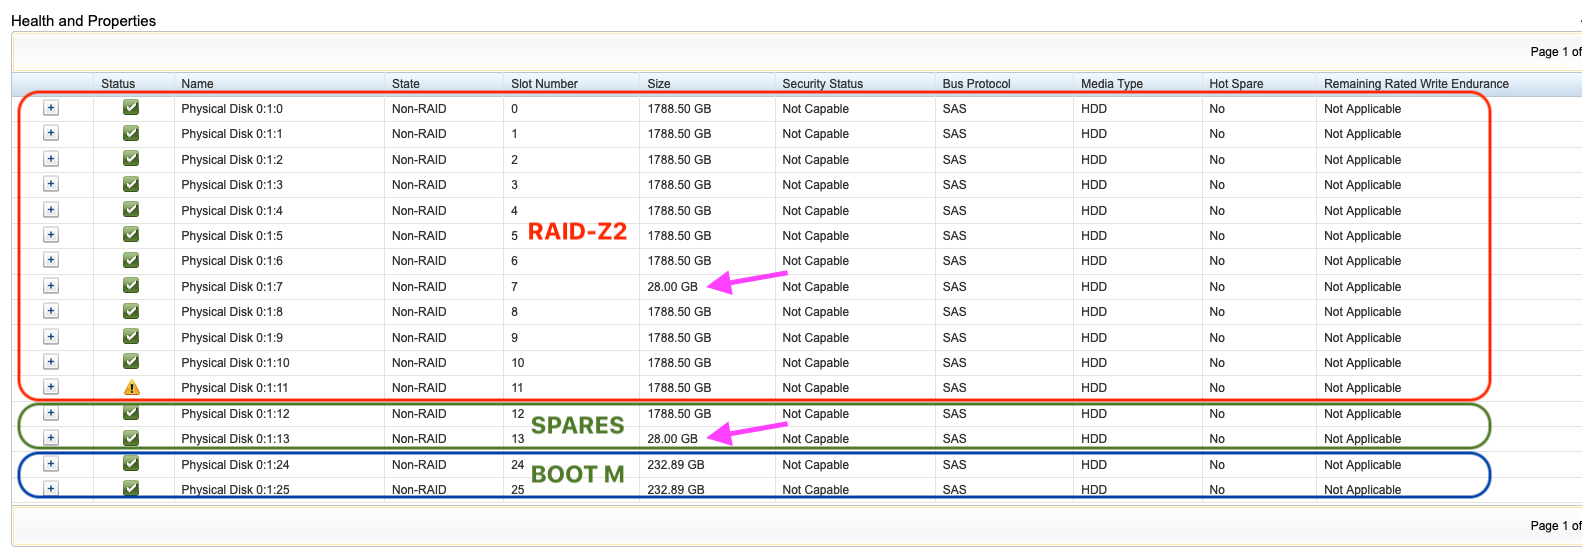Click the green OK status icon for Disk 0:1:9
This screenshot has height=548, width=1582.
131,336
